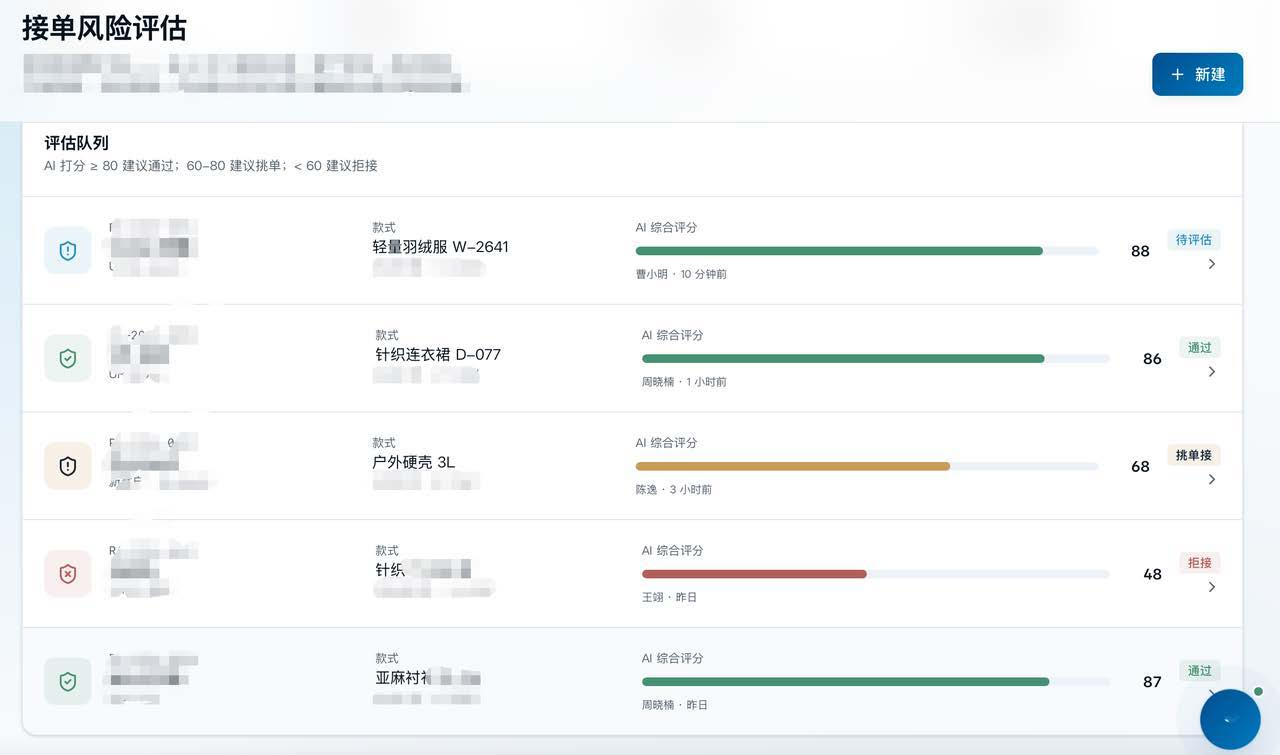Click the amber score bar for score 68
The height and width of the screenshot is (755, 1280).
(x=866, y=466)
